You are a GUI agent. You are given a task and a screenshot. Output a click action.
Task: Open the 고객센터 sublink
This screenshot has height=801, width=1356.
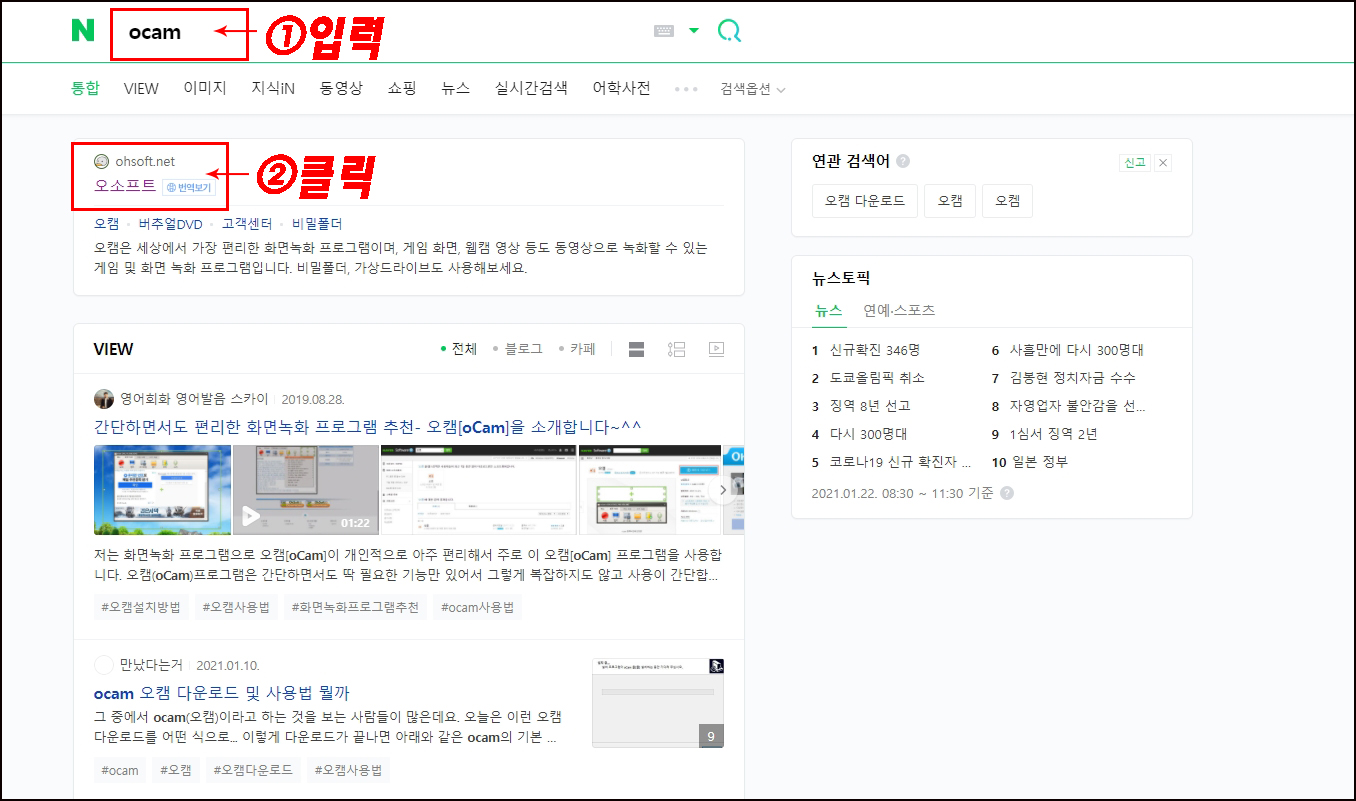point(246,224)
